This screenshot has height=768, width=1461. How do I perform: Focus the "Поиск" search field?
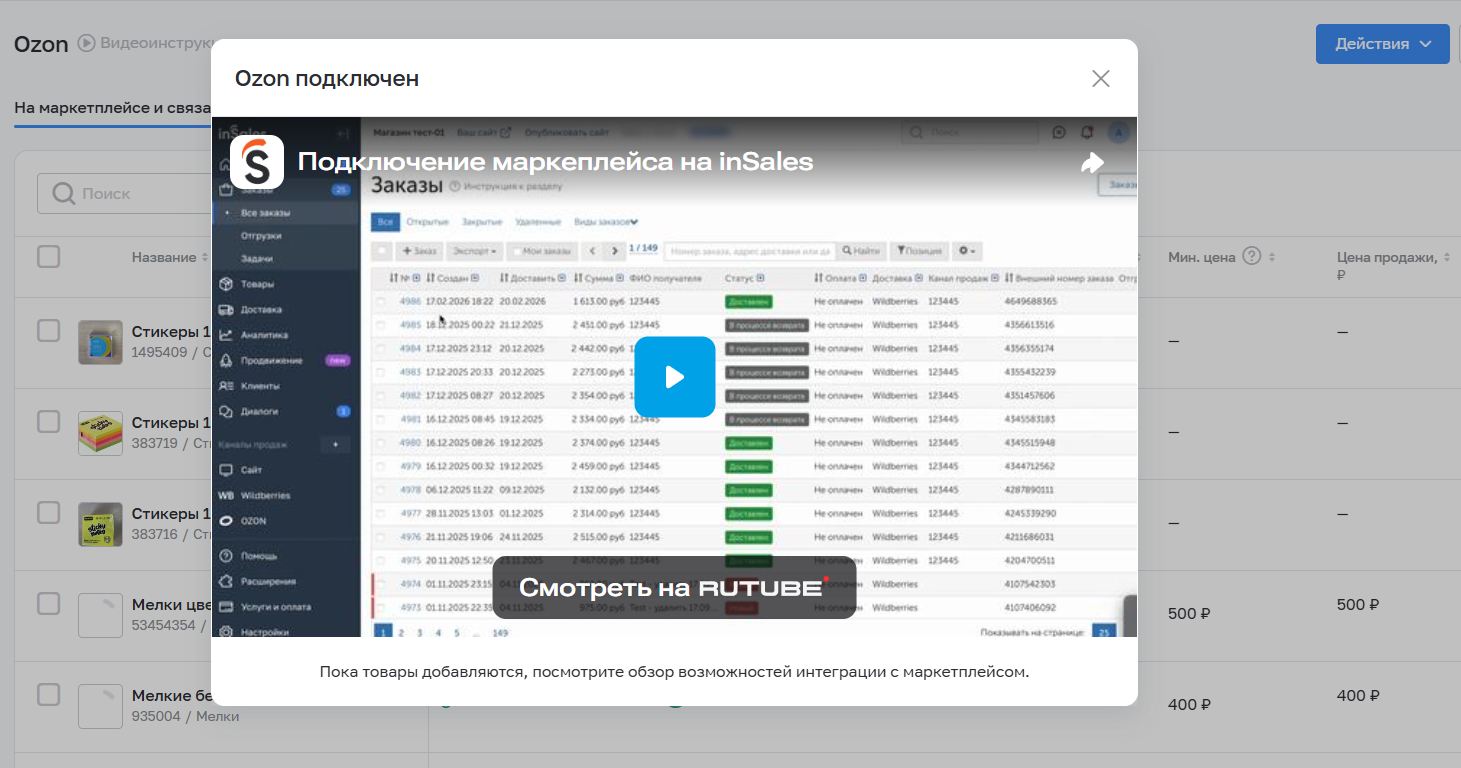point(124,193)
